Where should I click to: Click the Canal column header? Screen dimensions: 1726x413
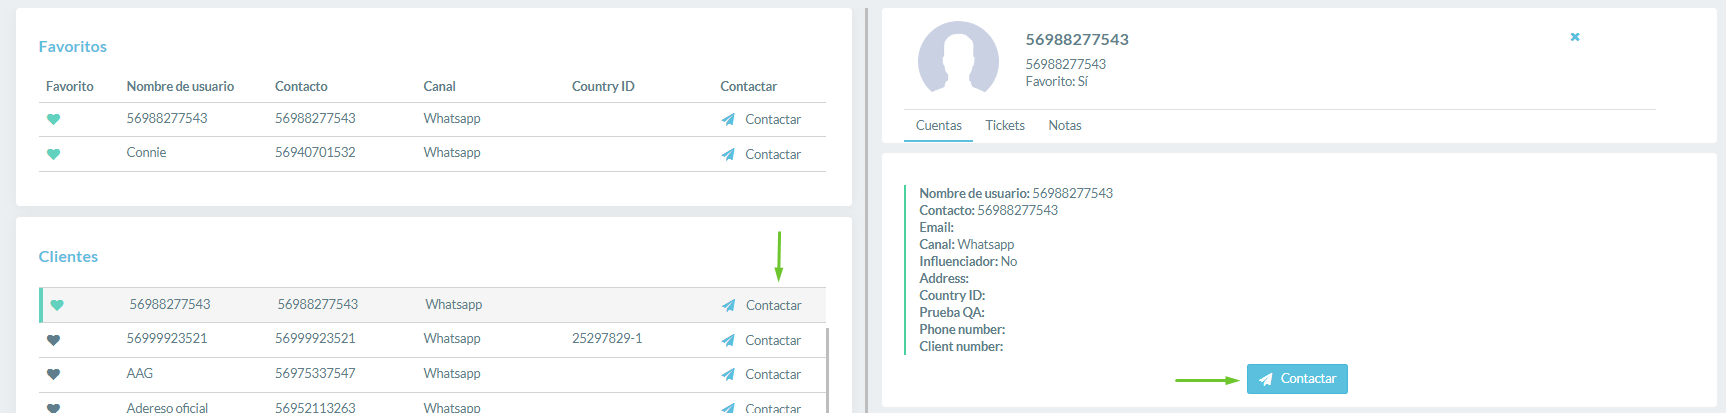pos(439,86)
